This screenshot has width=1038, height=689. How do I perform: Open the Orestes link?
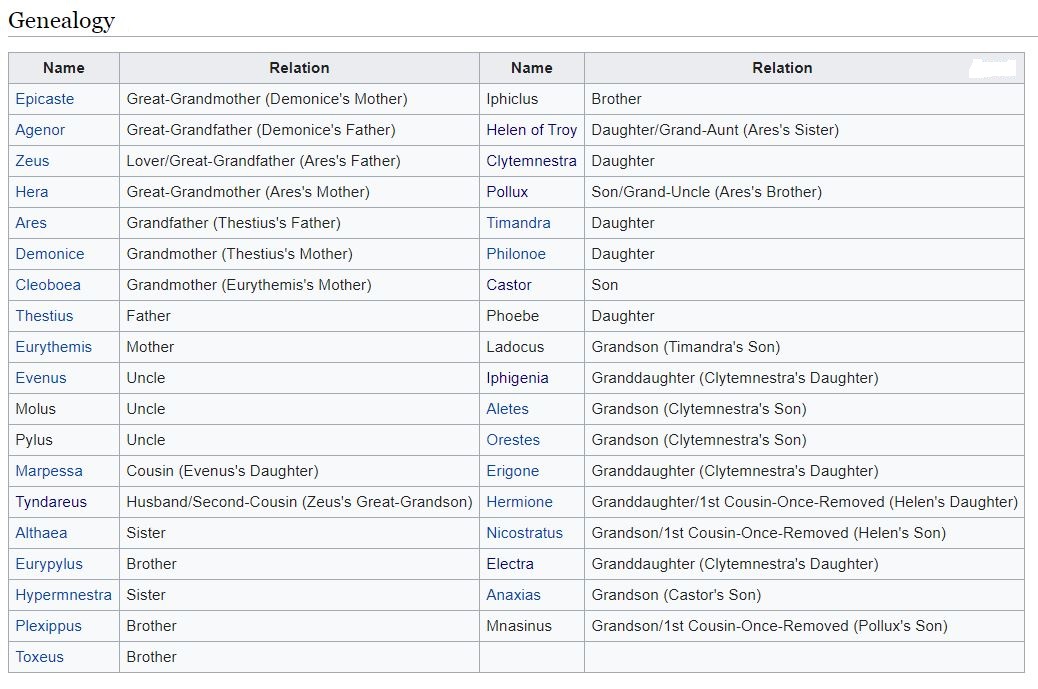[513, 440]
